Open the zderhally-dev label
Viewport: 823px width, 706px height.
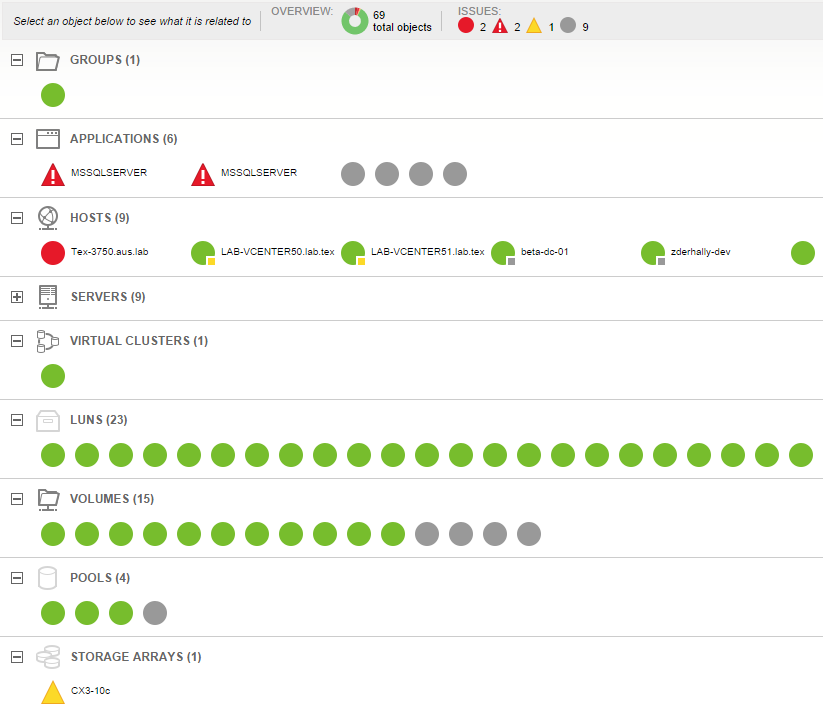[x=701, y=252]
